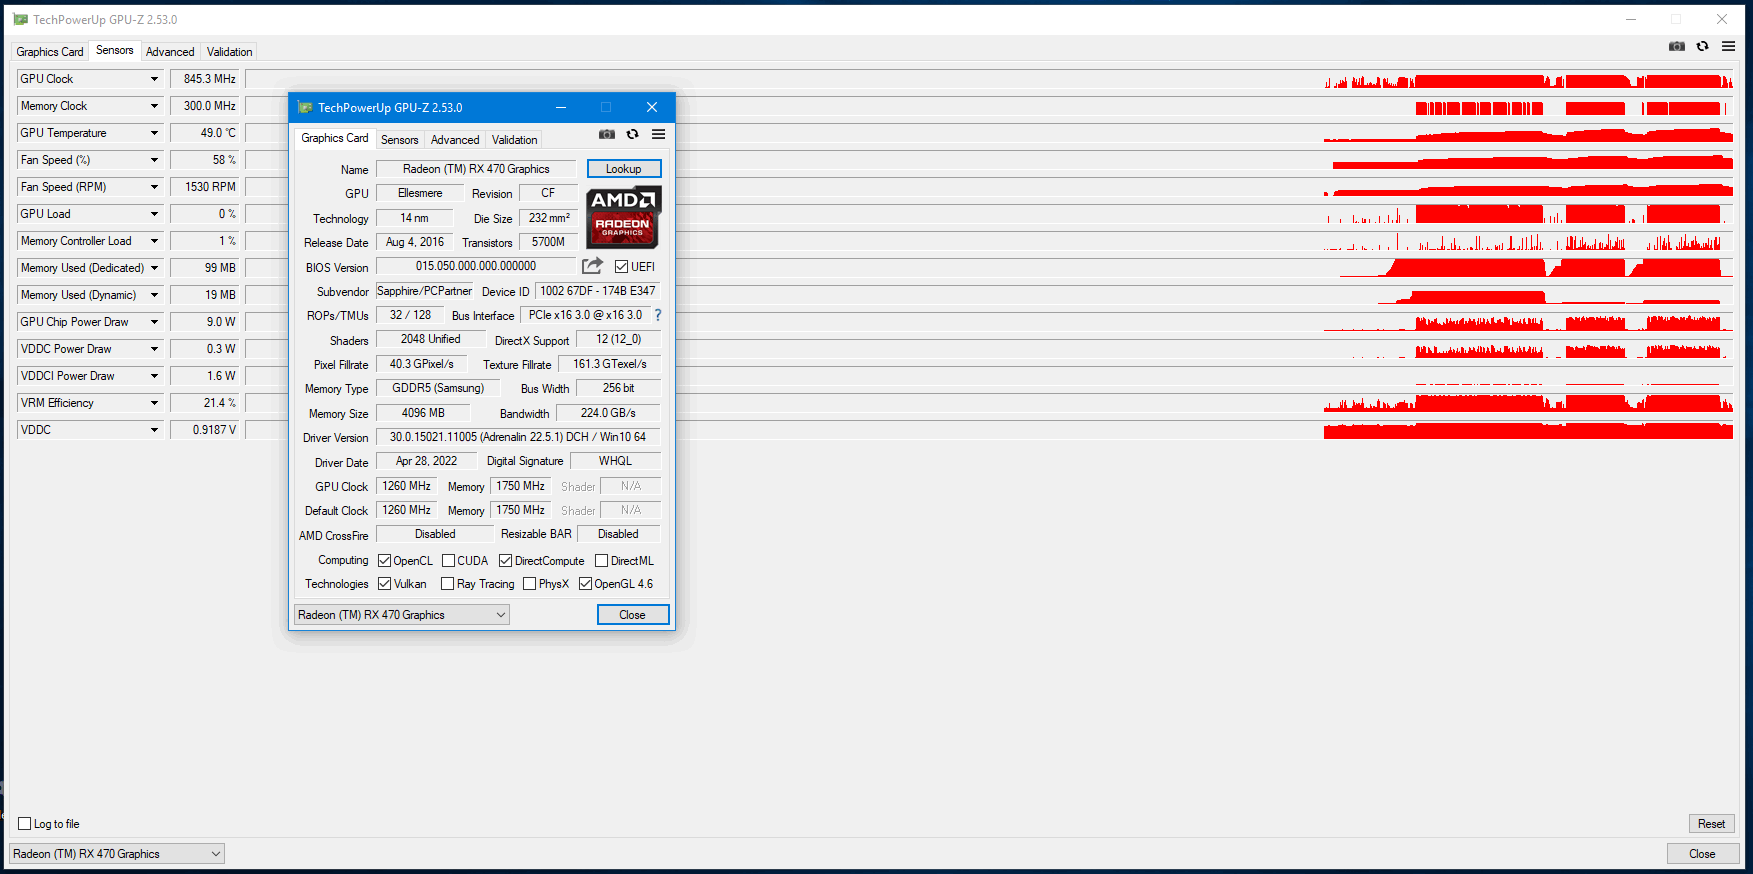Click the refresh icon in the Sensors window toolbar
The width and height of the screenshot is (1753, 874).
tap(1702, 46)
